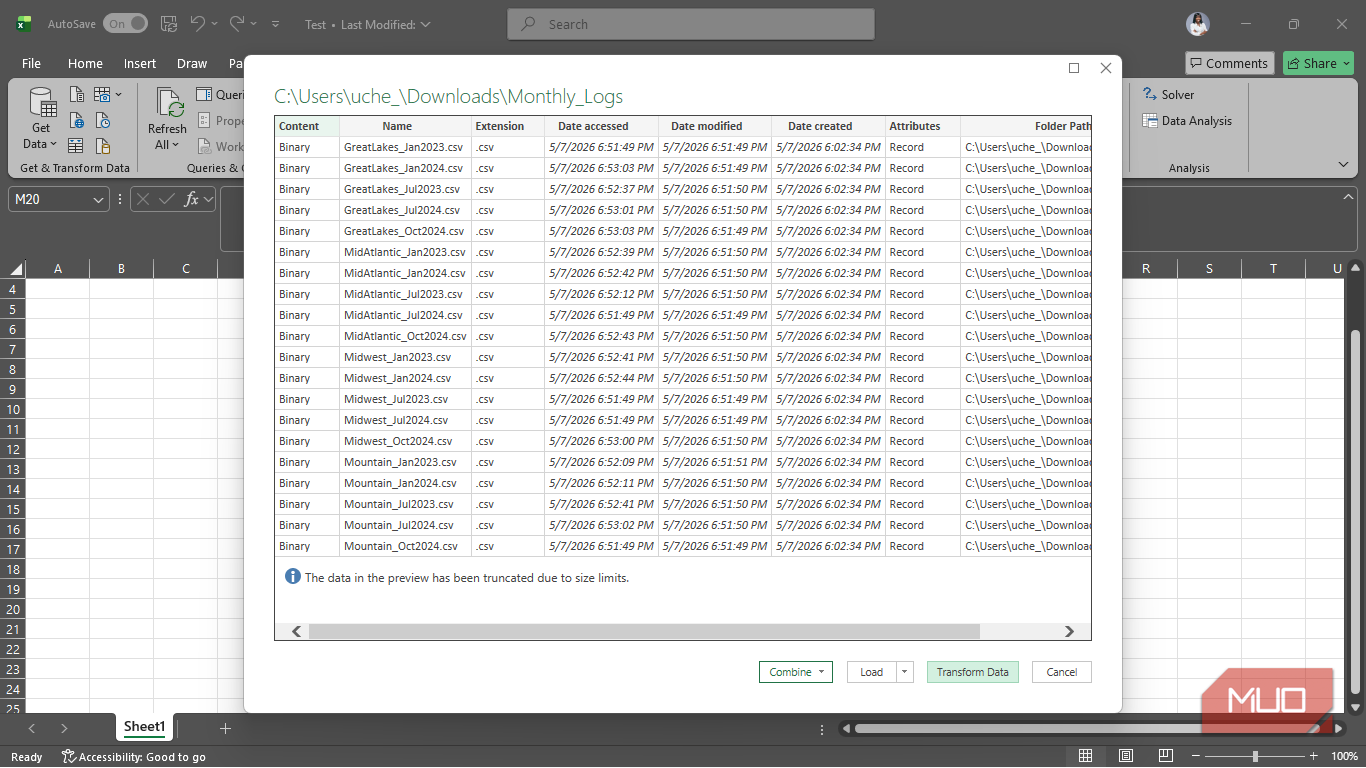This screenshot has width=1366, height=768.
Task: Click the Undo icon
Action: 198,24
